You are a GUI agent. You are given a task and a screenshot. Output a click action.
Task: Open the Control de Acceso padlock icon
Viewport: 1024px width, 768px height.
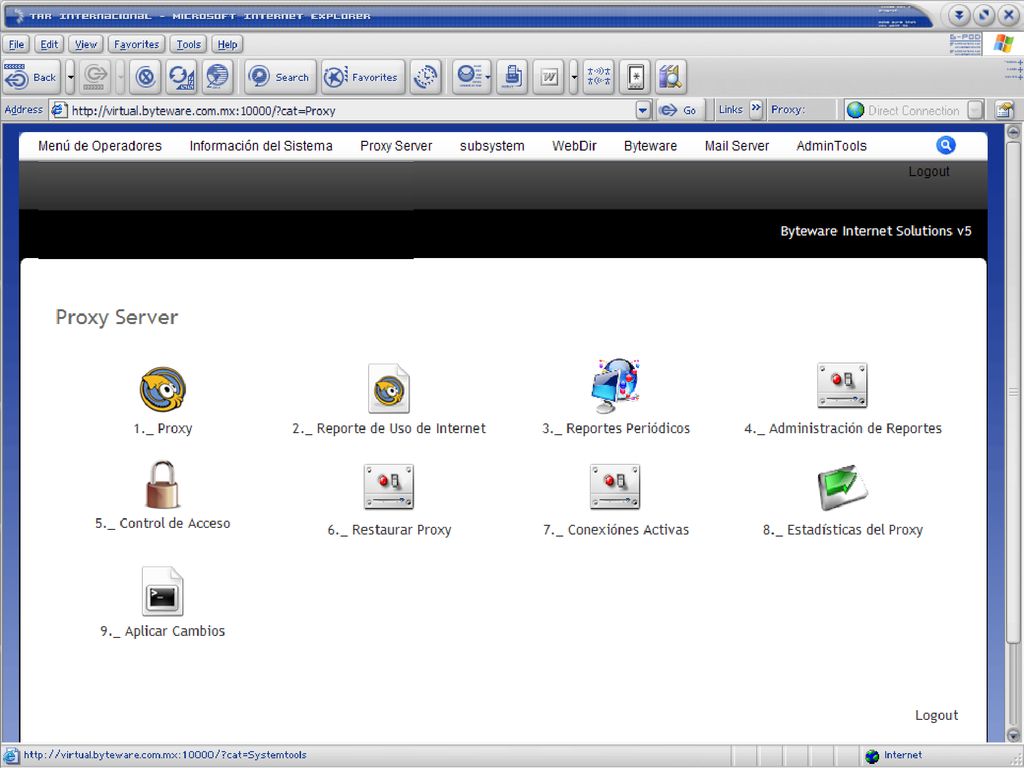coord(162,485)
